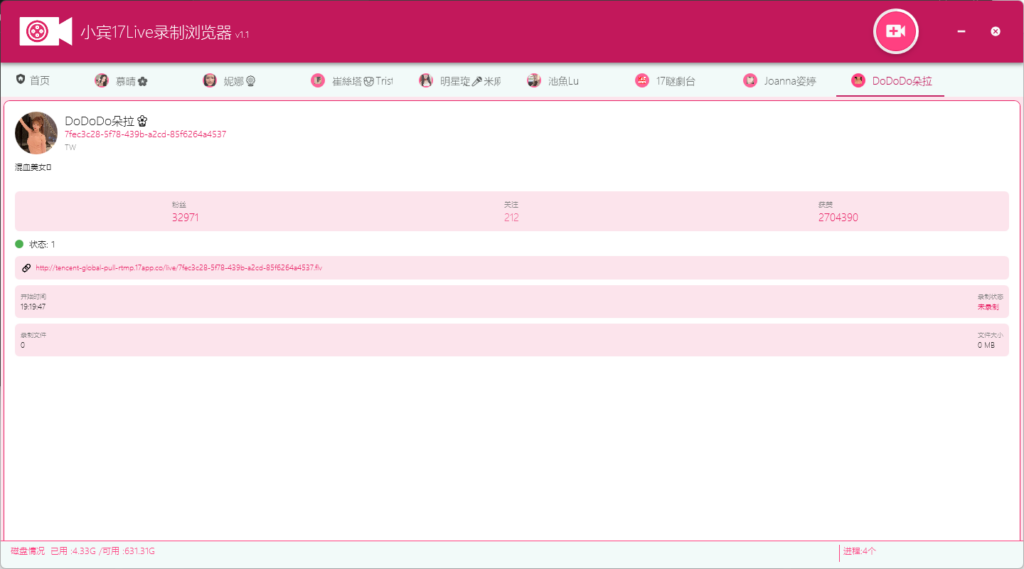The height and width of the screenshot is (569, 1024).
Task: Open DoDoDo朵拉's profile picture
Action: (x=36, y=132)
